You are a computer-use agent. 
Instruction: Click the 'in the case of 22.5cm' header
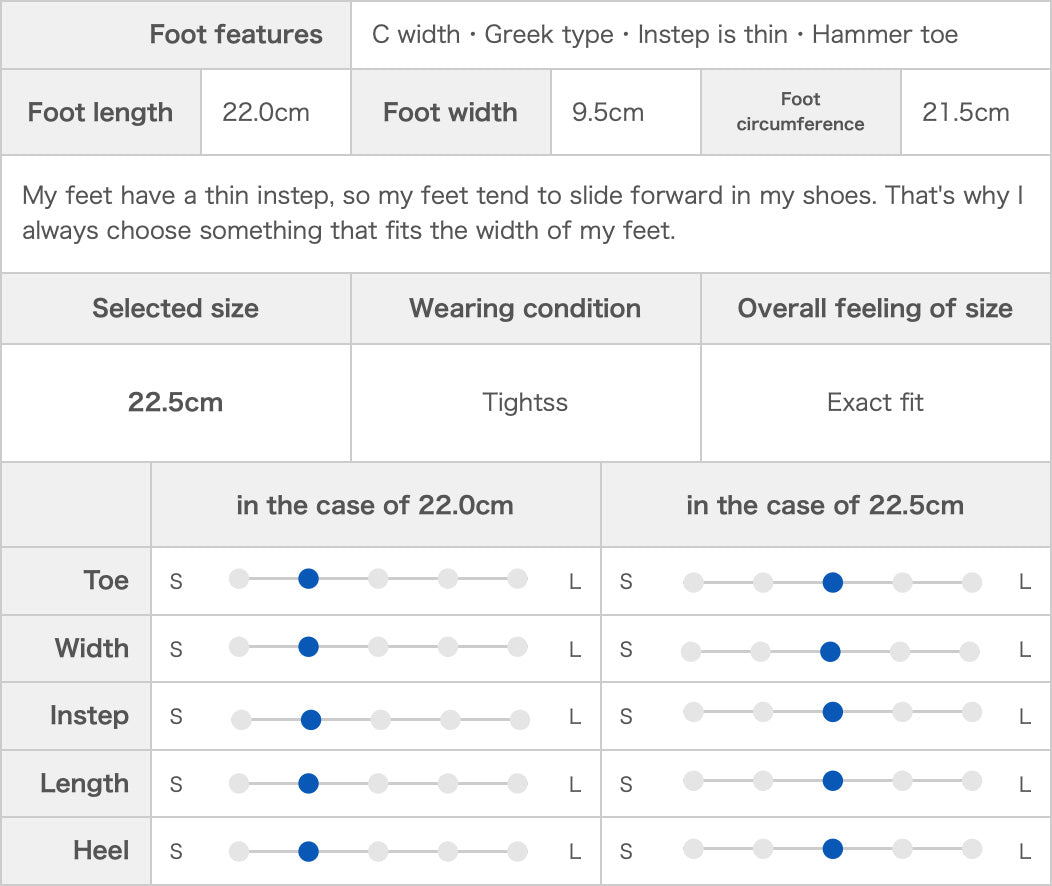pyautogui.click(x=825, y=504)
